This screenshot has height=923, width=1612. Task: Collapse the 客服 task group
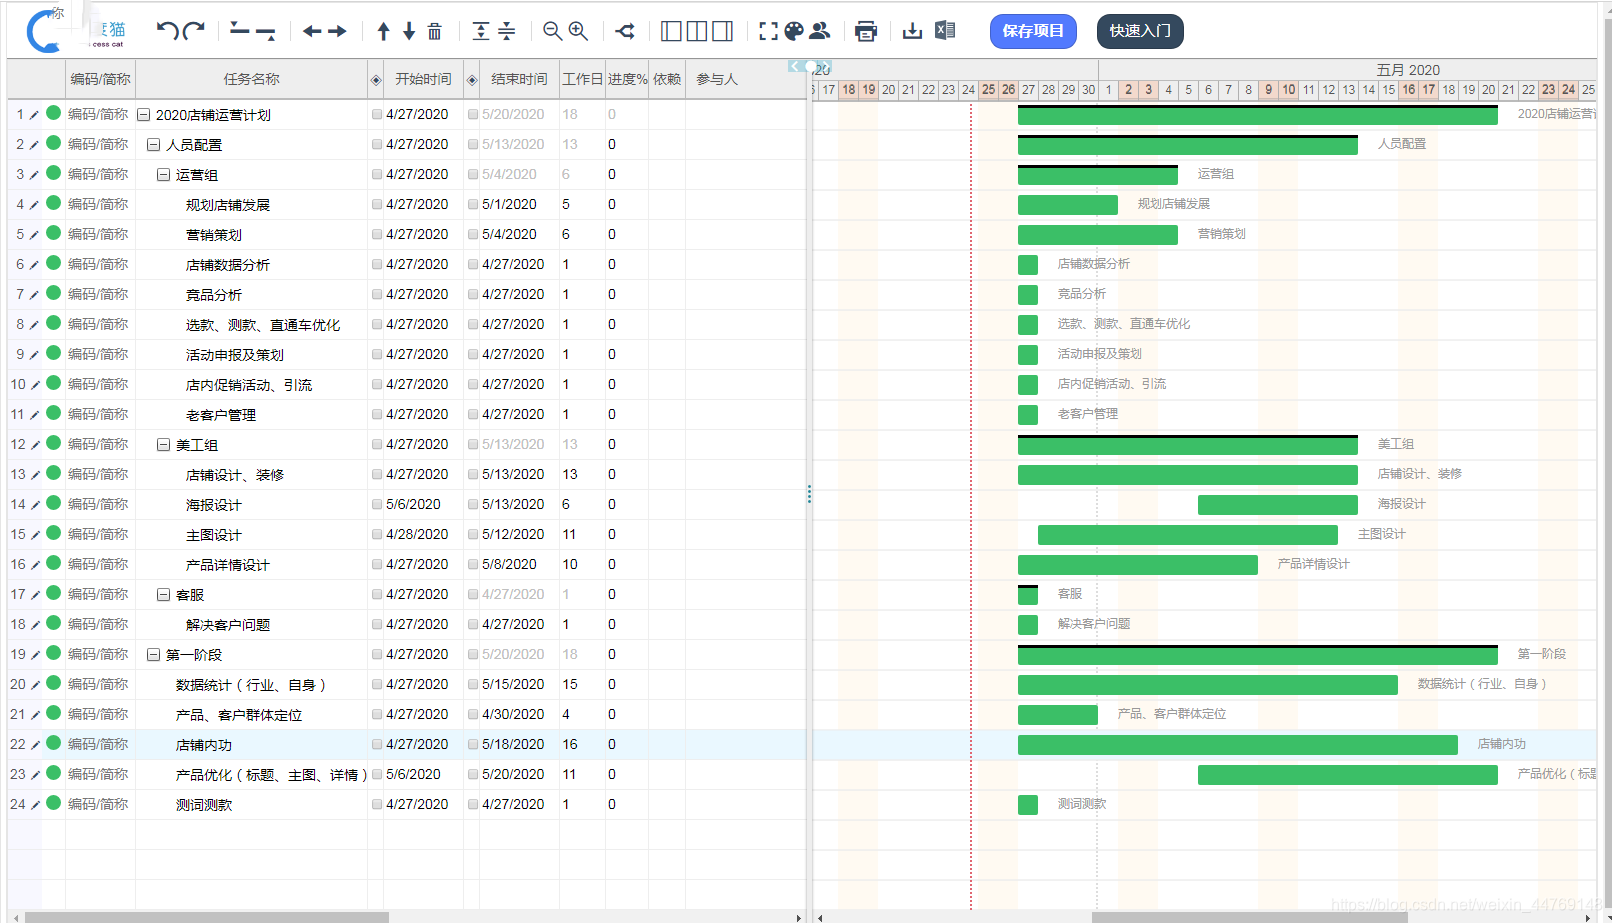click(x=163, y=595)
